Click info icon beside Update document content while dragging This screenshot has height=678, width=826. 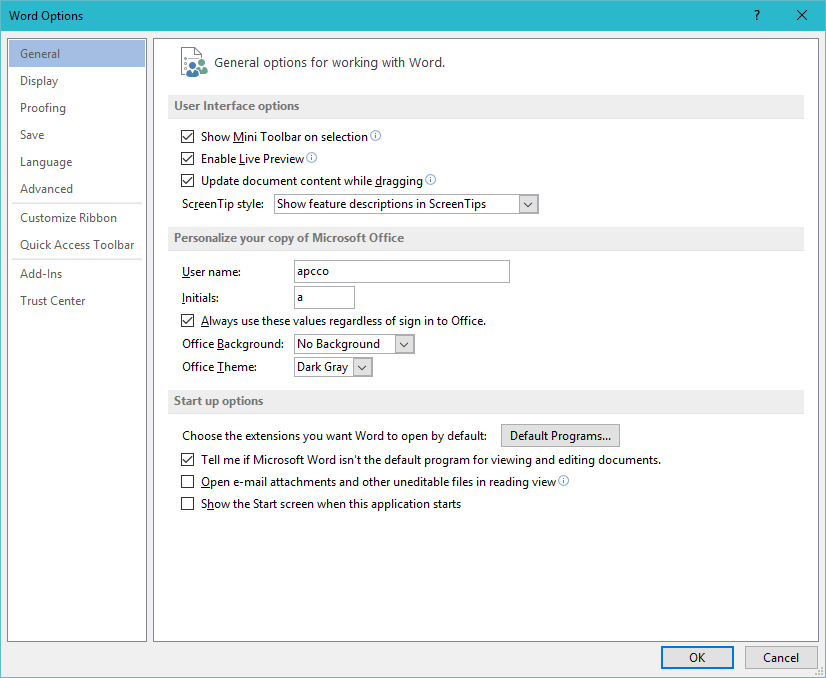click(x=431, y=180)
